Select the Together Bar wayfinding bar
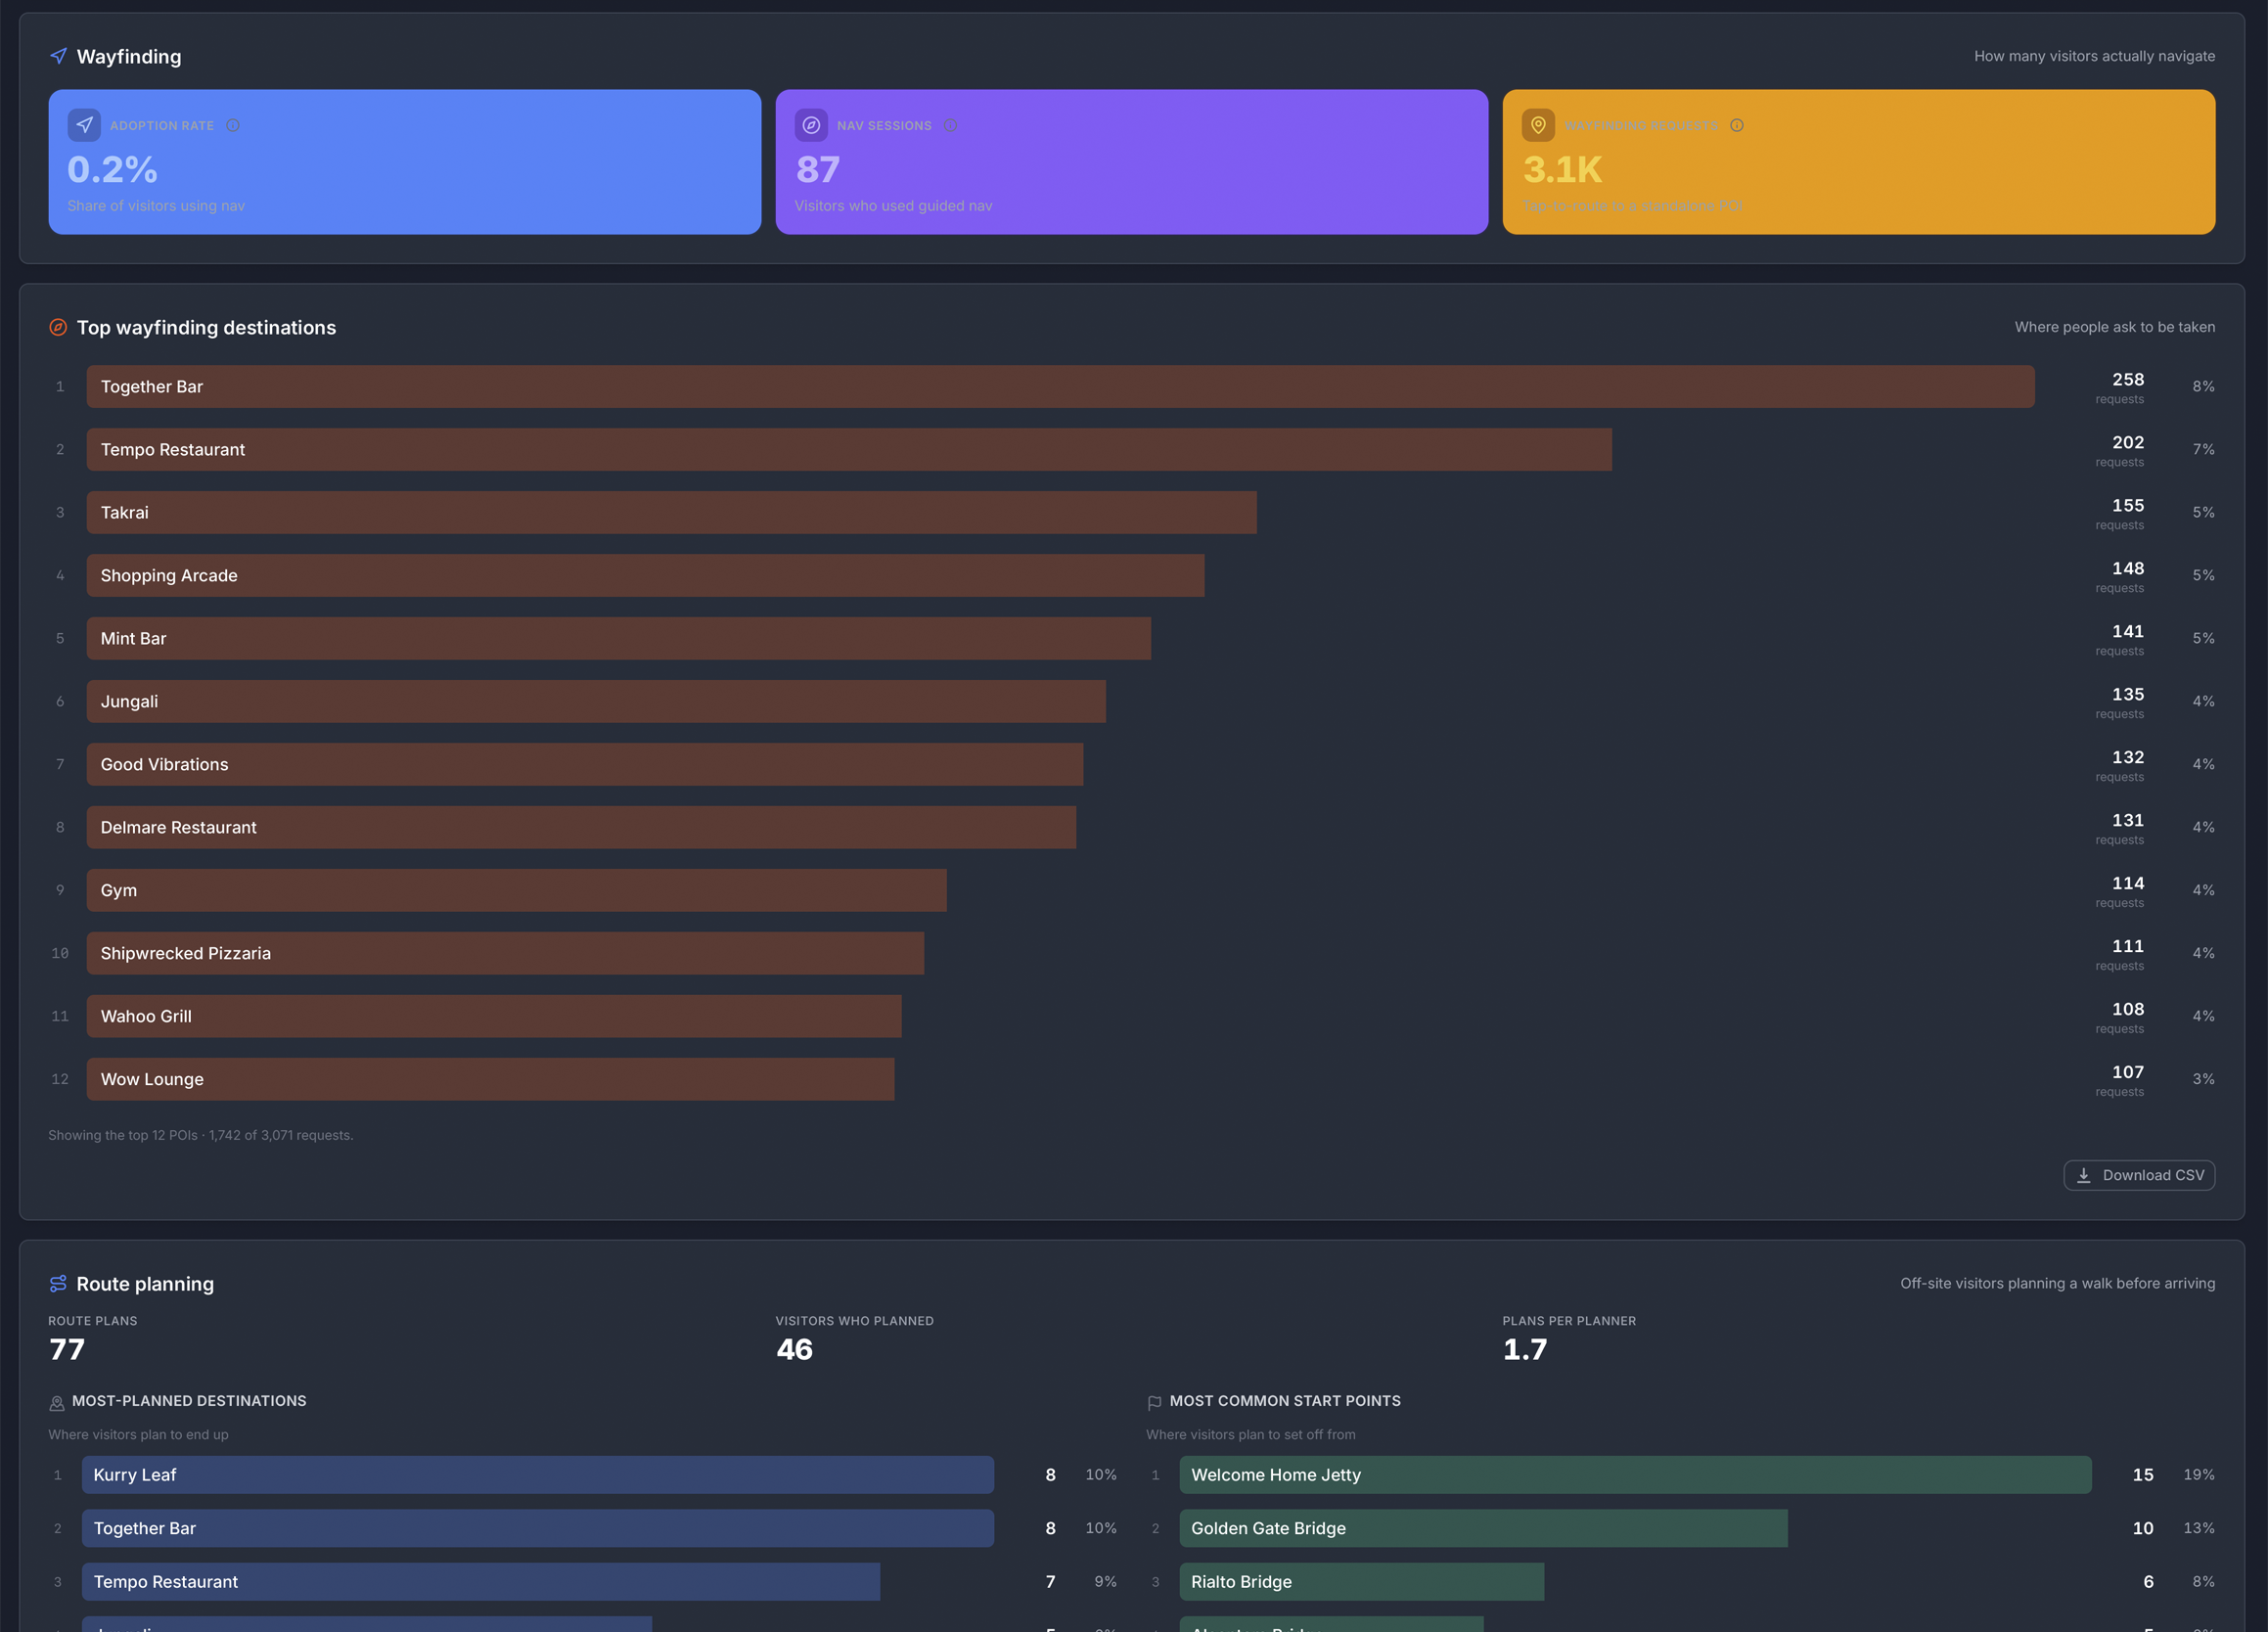 click(1060, 386)
